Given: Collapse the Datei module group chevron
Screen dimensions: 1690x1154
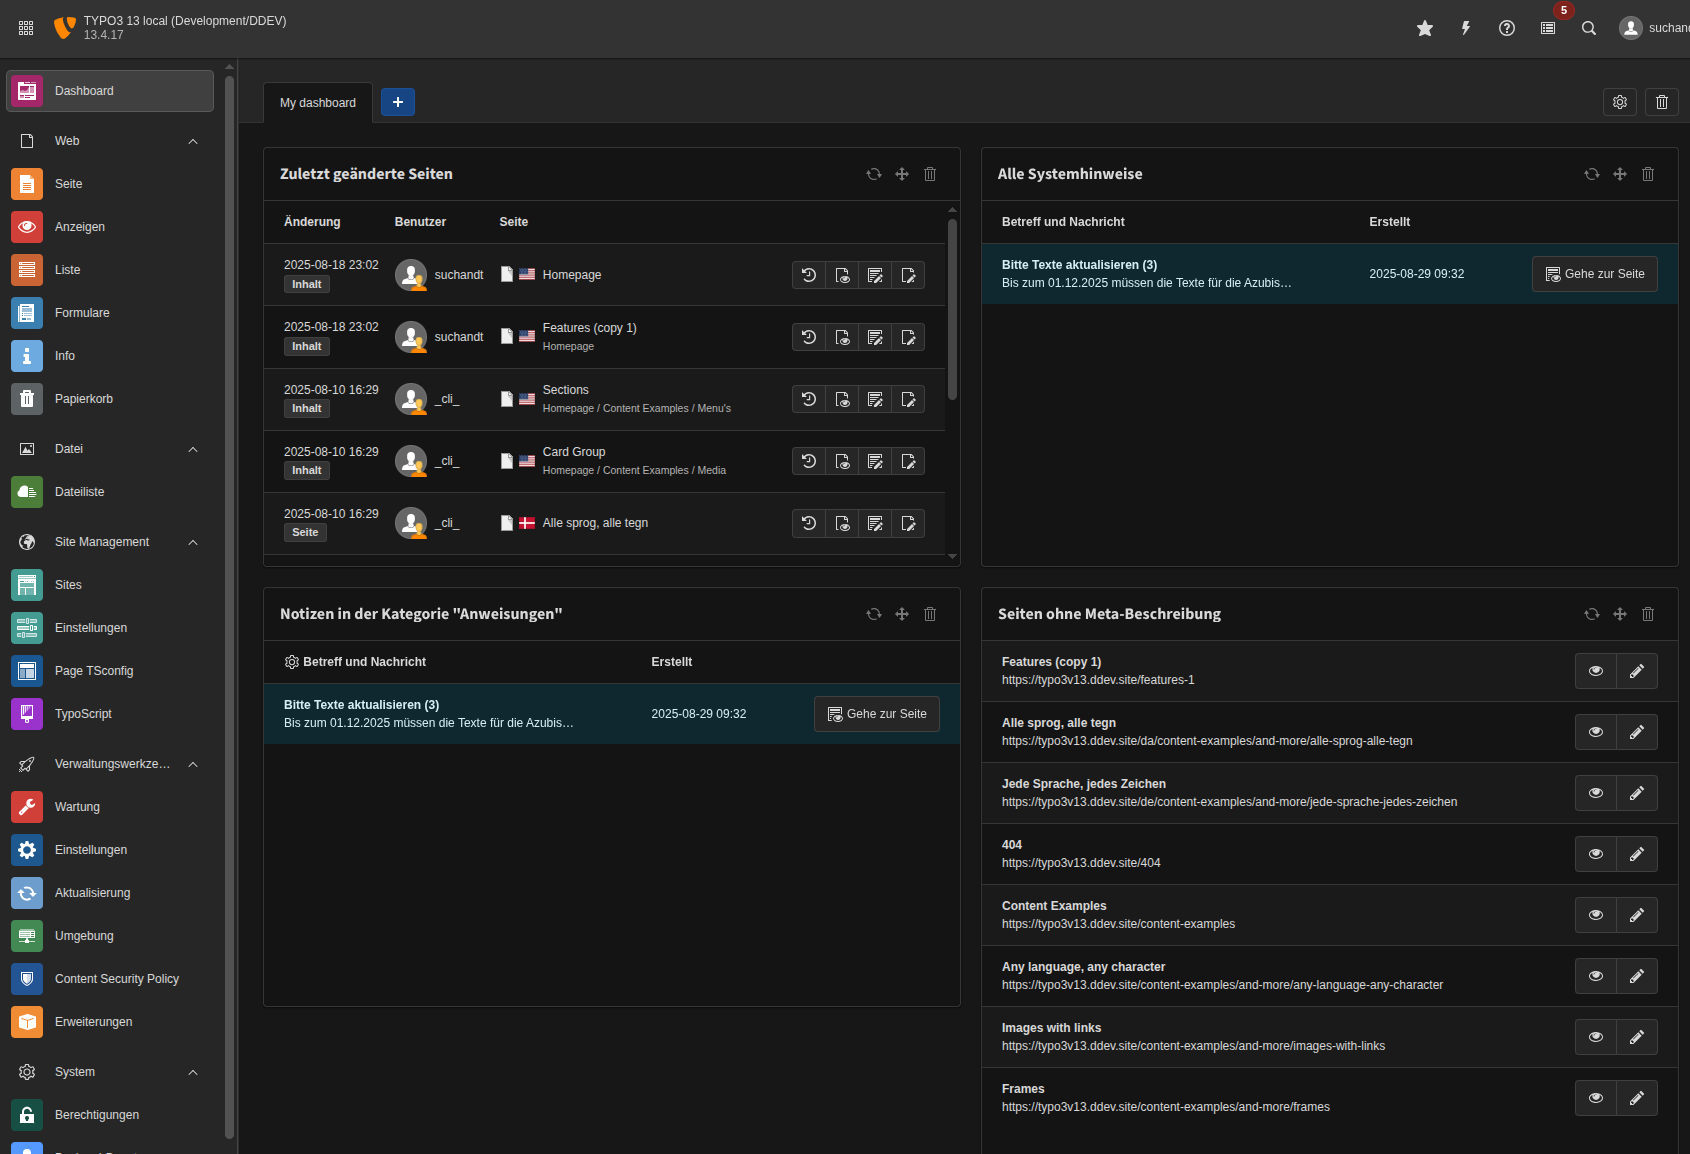Looking at the screenshot, I should [x=193, y=449].
